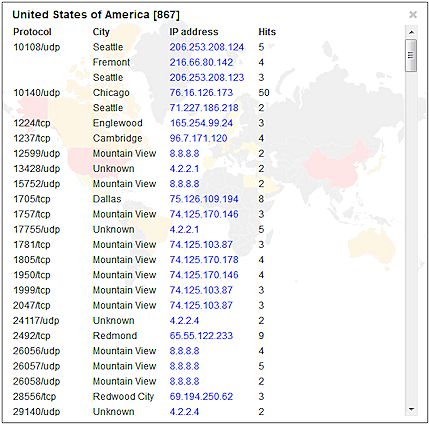The height and width of the screenshot is (424, 429).
Task: Open IP link 74.125.170.178
Action: point(204,260)
